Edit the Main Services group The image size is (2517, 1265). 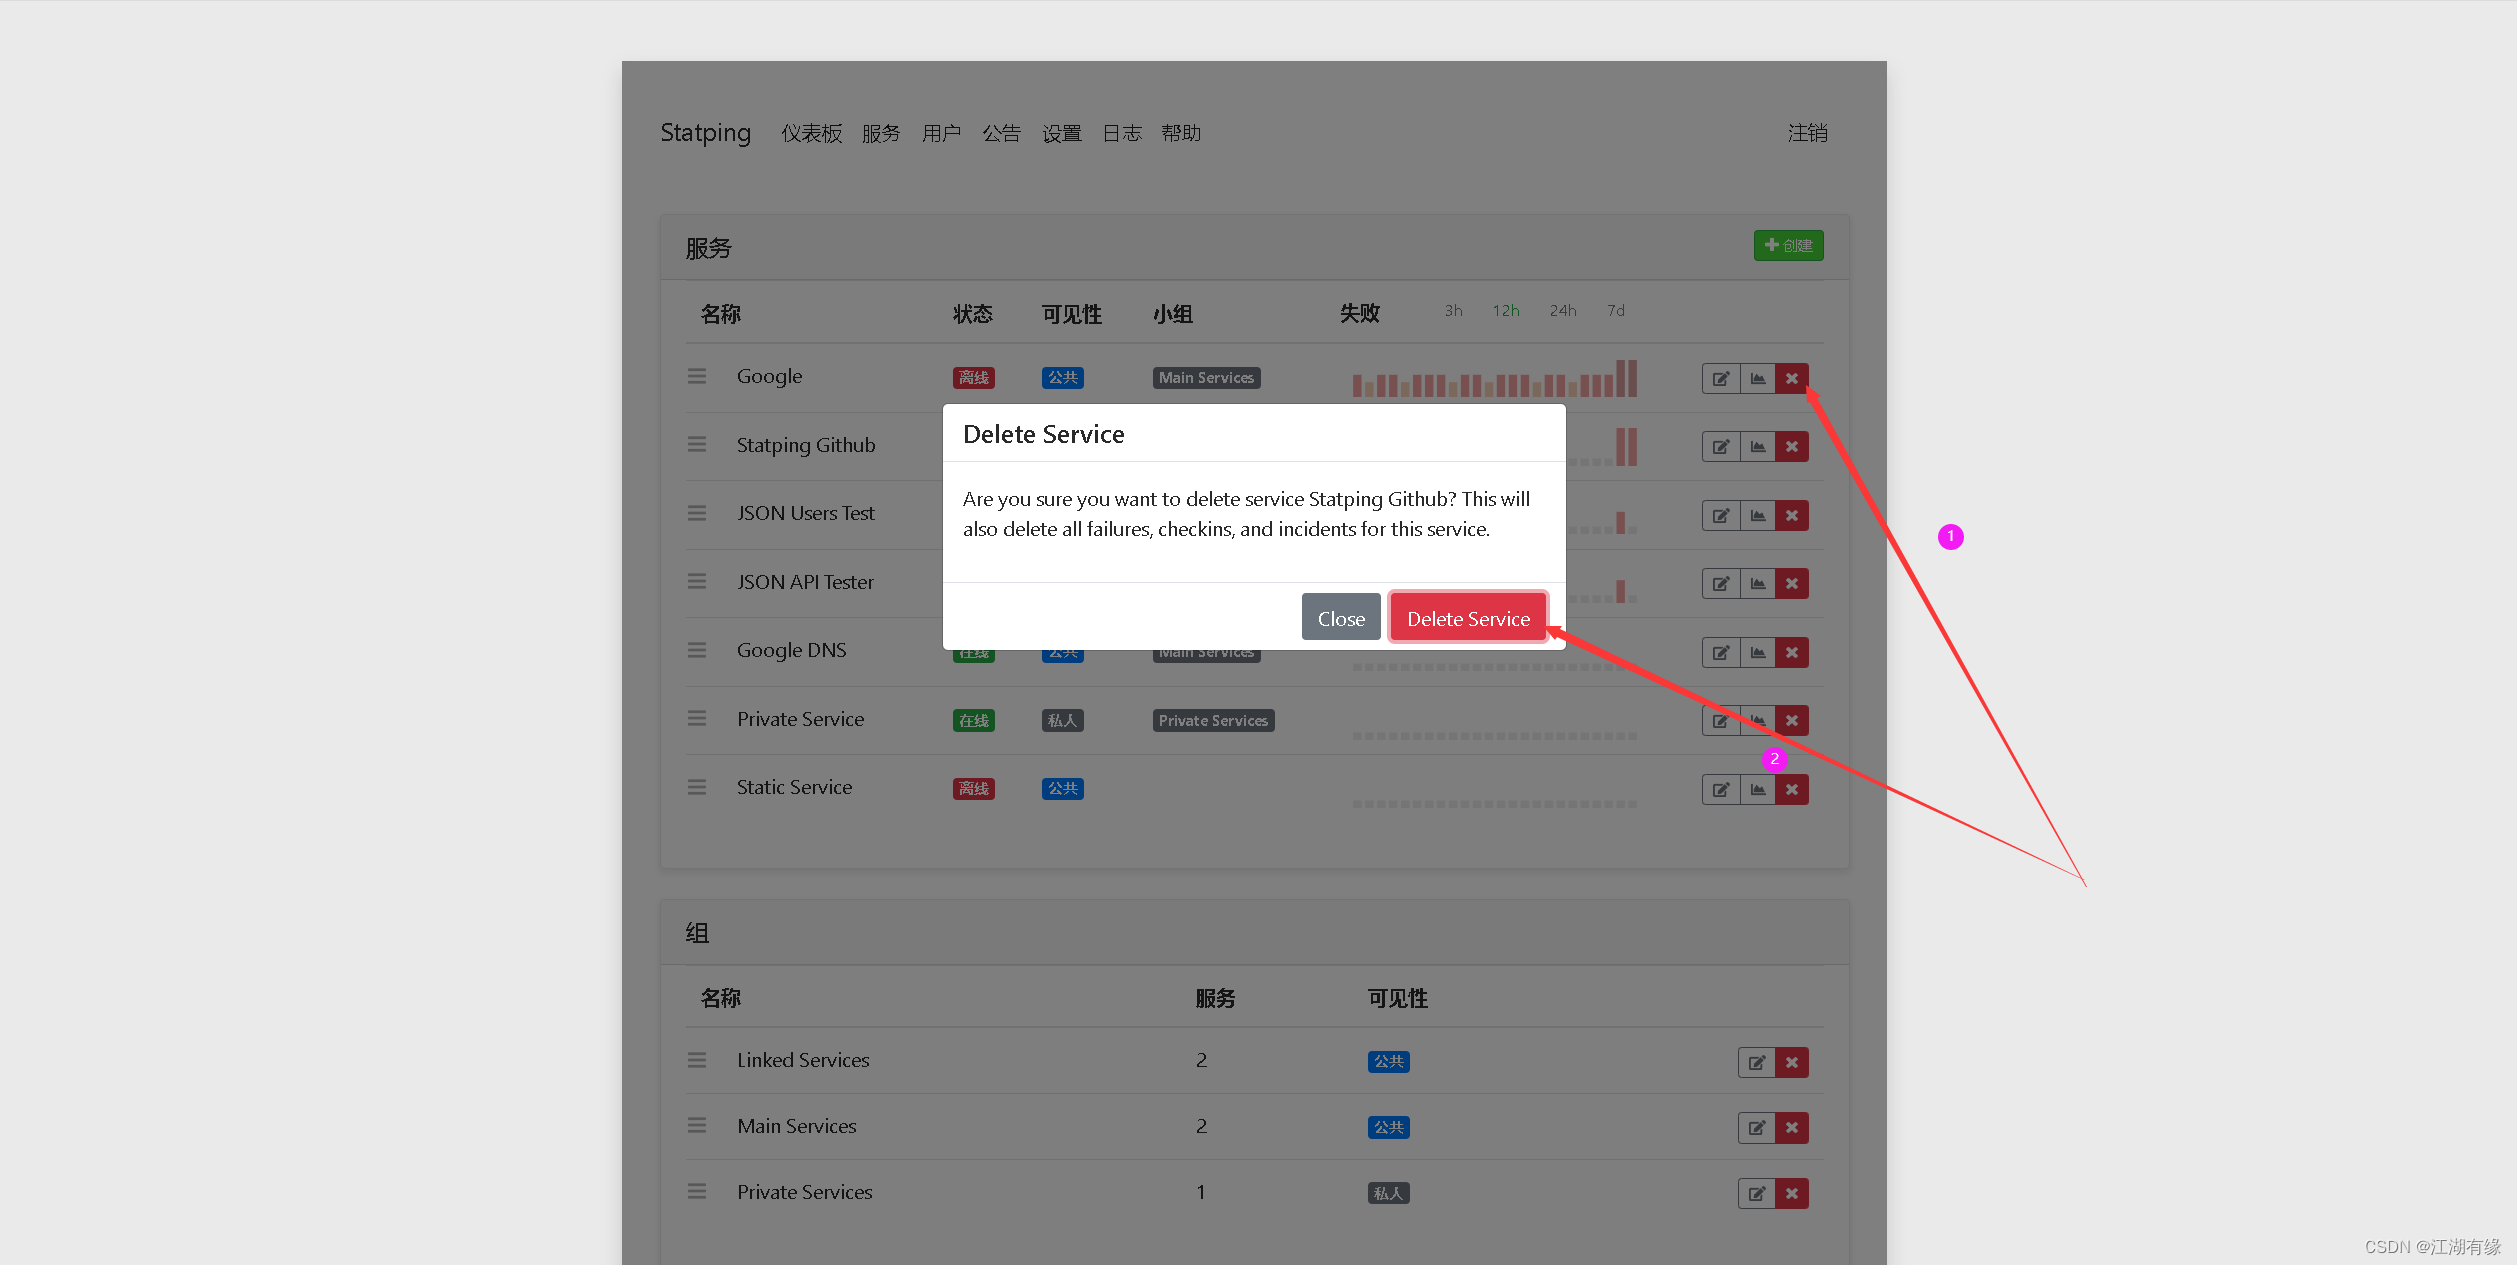[x=1757, y=1128]
